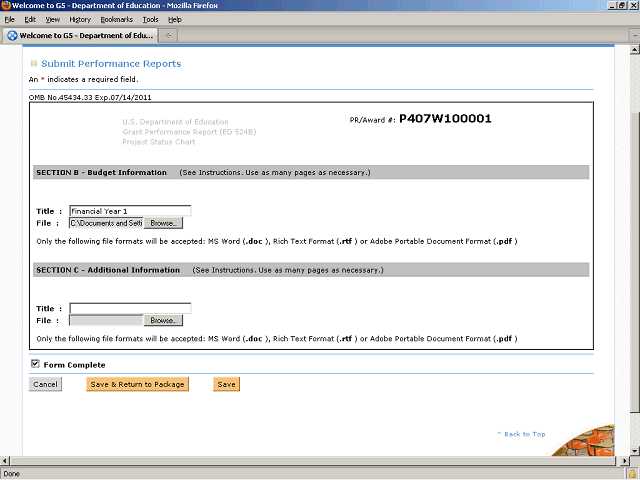Click the Grant Performance Report (ED 524B) text
Screen dimensions: 640x480
(x=189, y=132)
